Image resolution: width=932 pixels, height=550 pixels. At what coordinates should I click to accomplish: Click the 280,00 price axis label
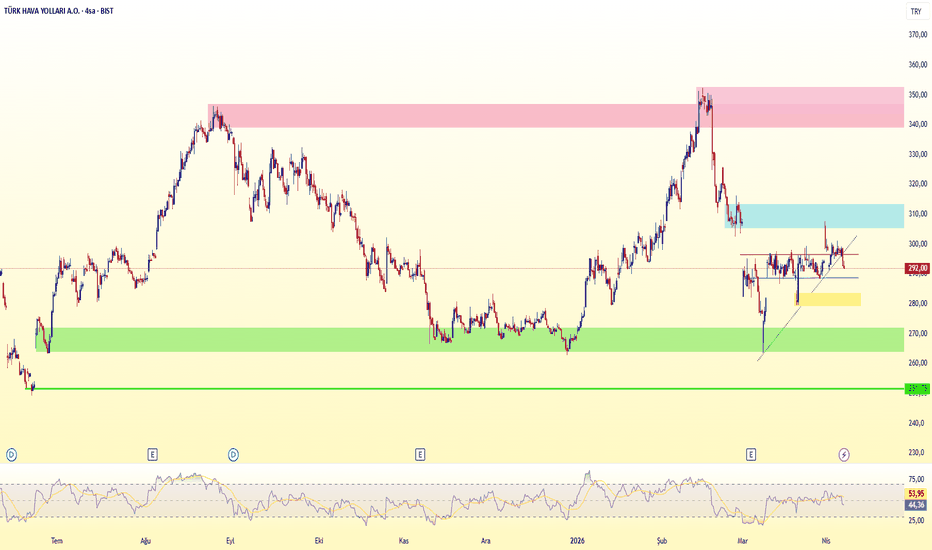click(x=918, y=303)
